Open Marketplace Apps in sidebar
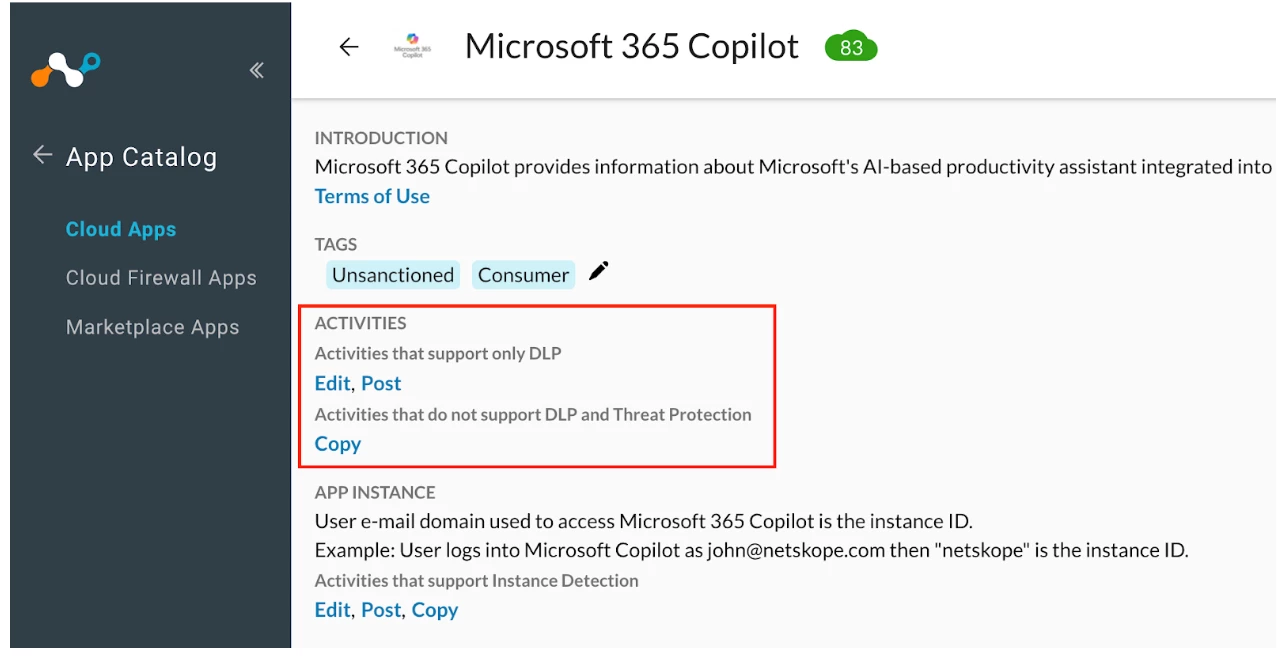Image resolution: width=1284 pixels, height=656 pixels. click(x=152, y=327)
